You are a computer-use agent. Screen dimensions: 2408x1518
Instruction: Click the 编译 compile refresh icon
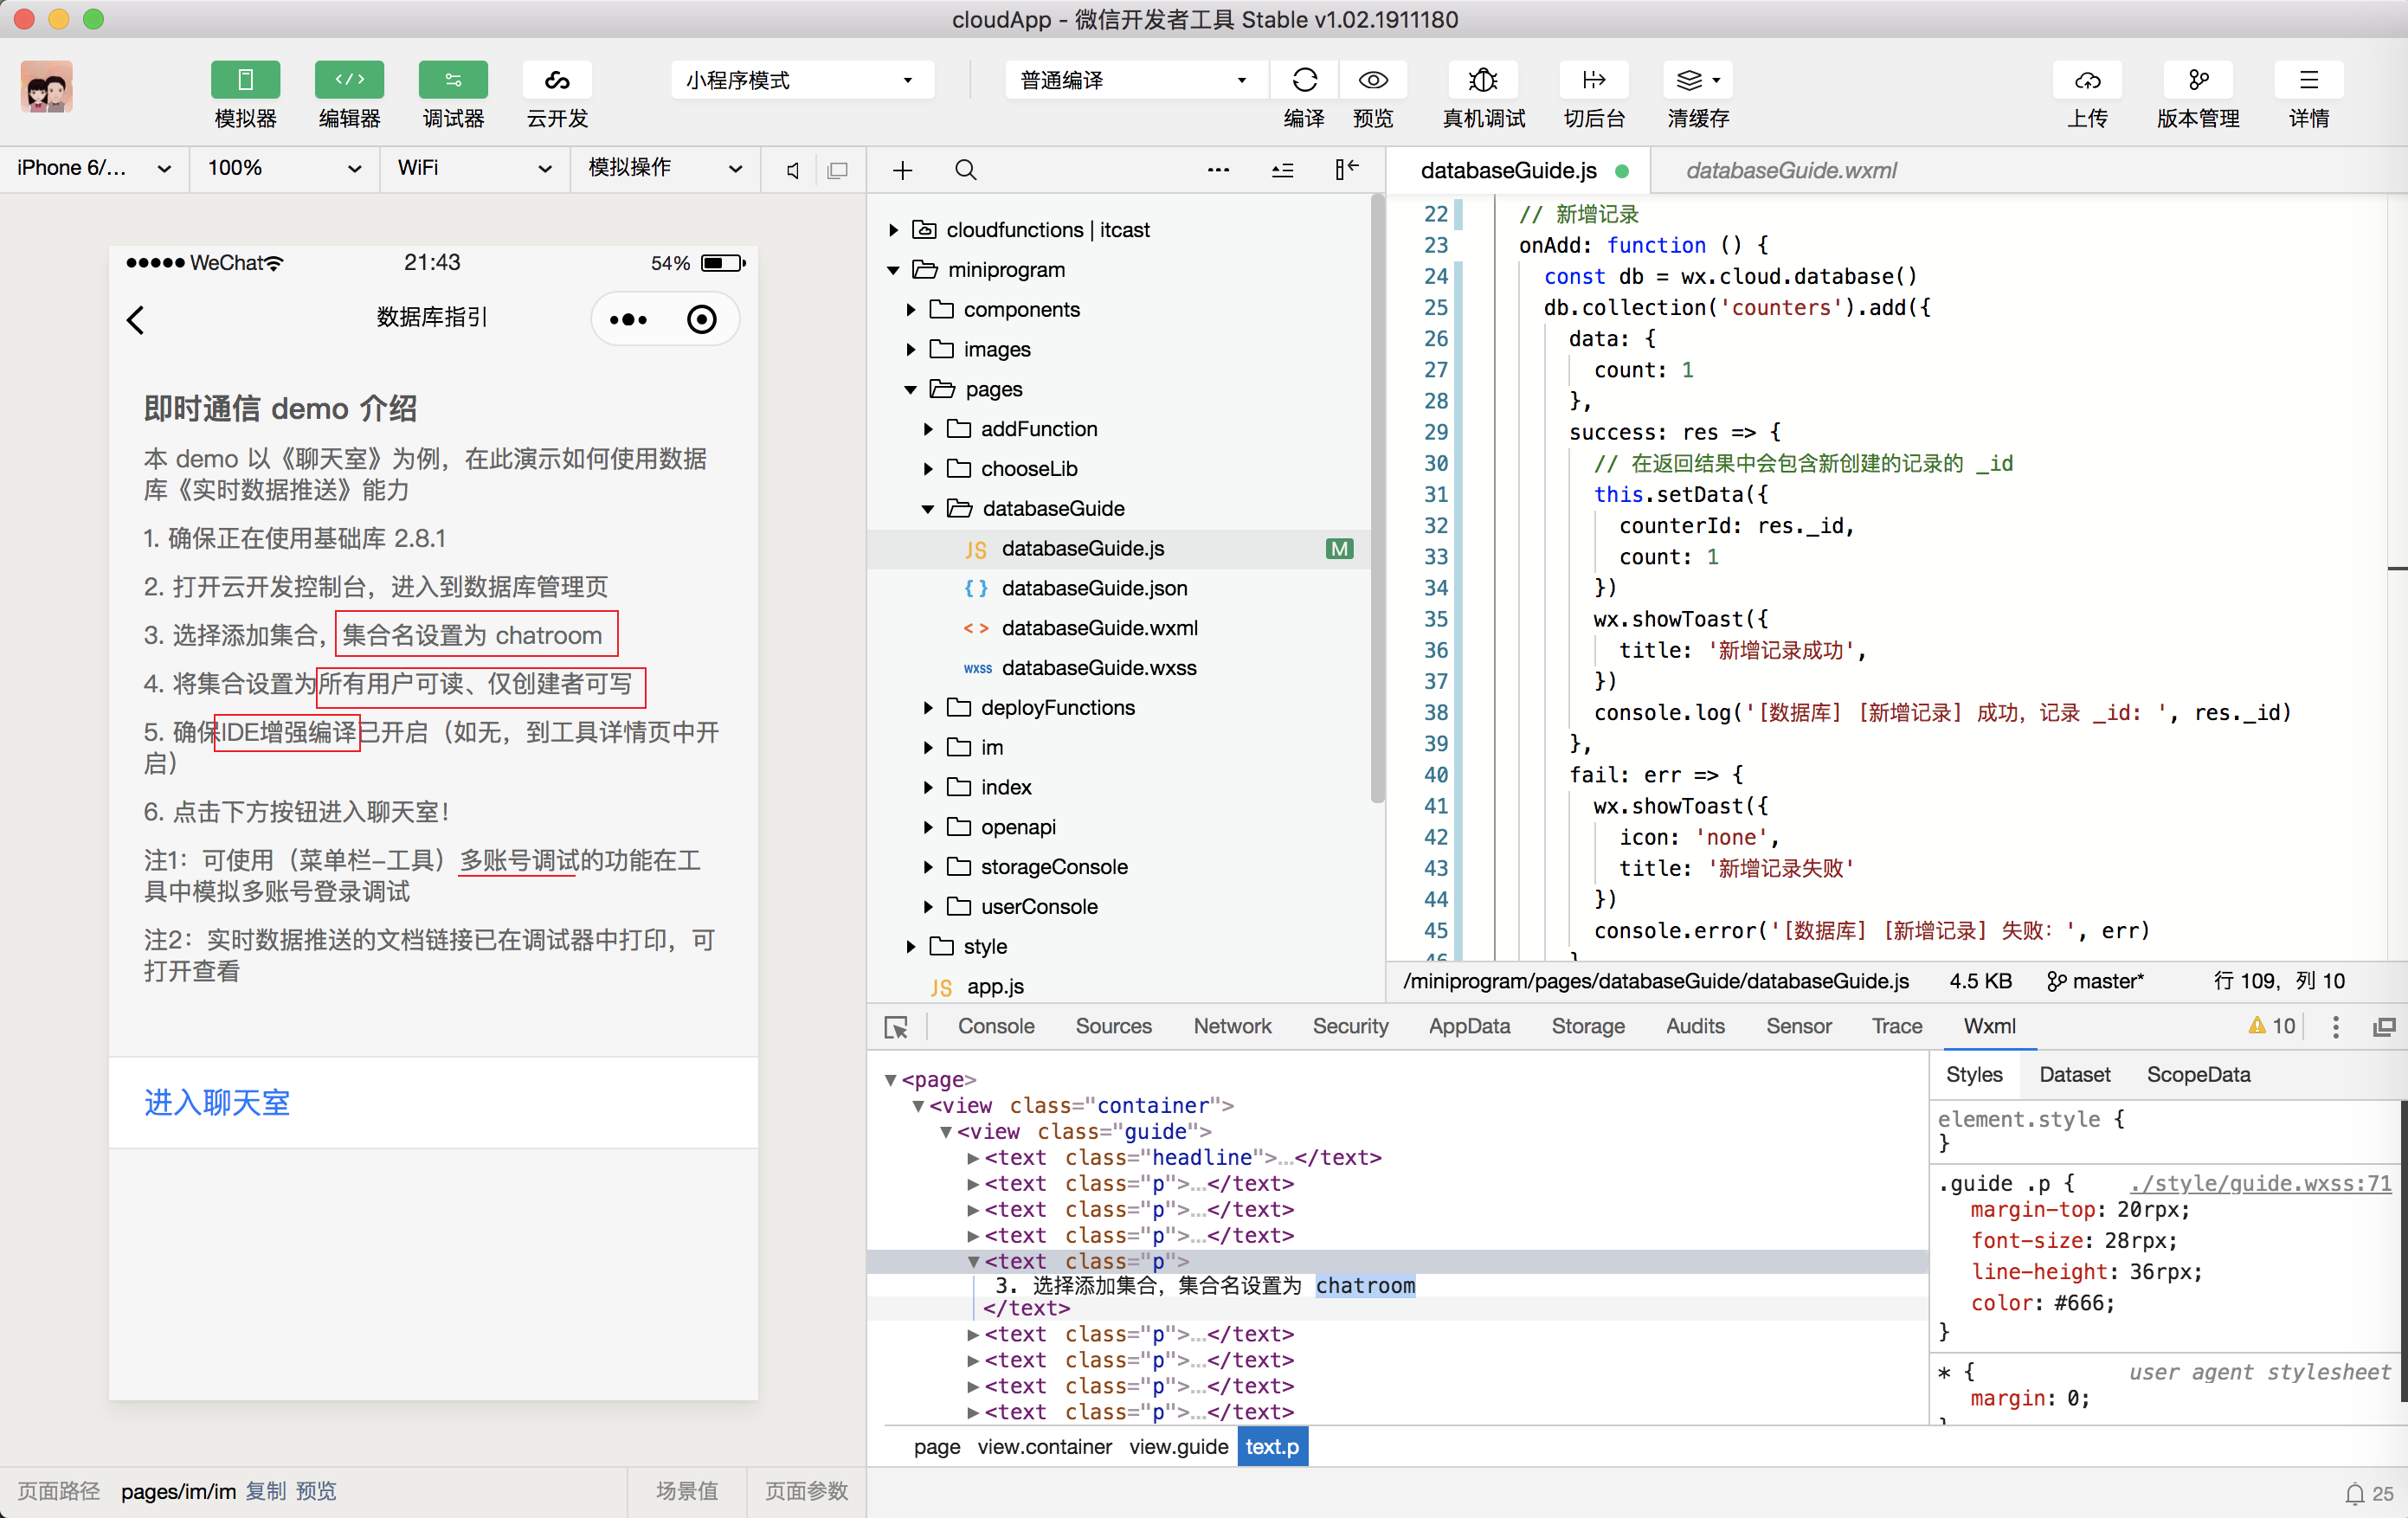(x=1304, y=80)
